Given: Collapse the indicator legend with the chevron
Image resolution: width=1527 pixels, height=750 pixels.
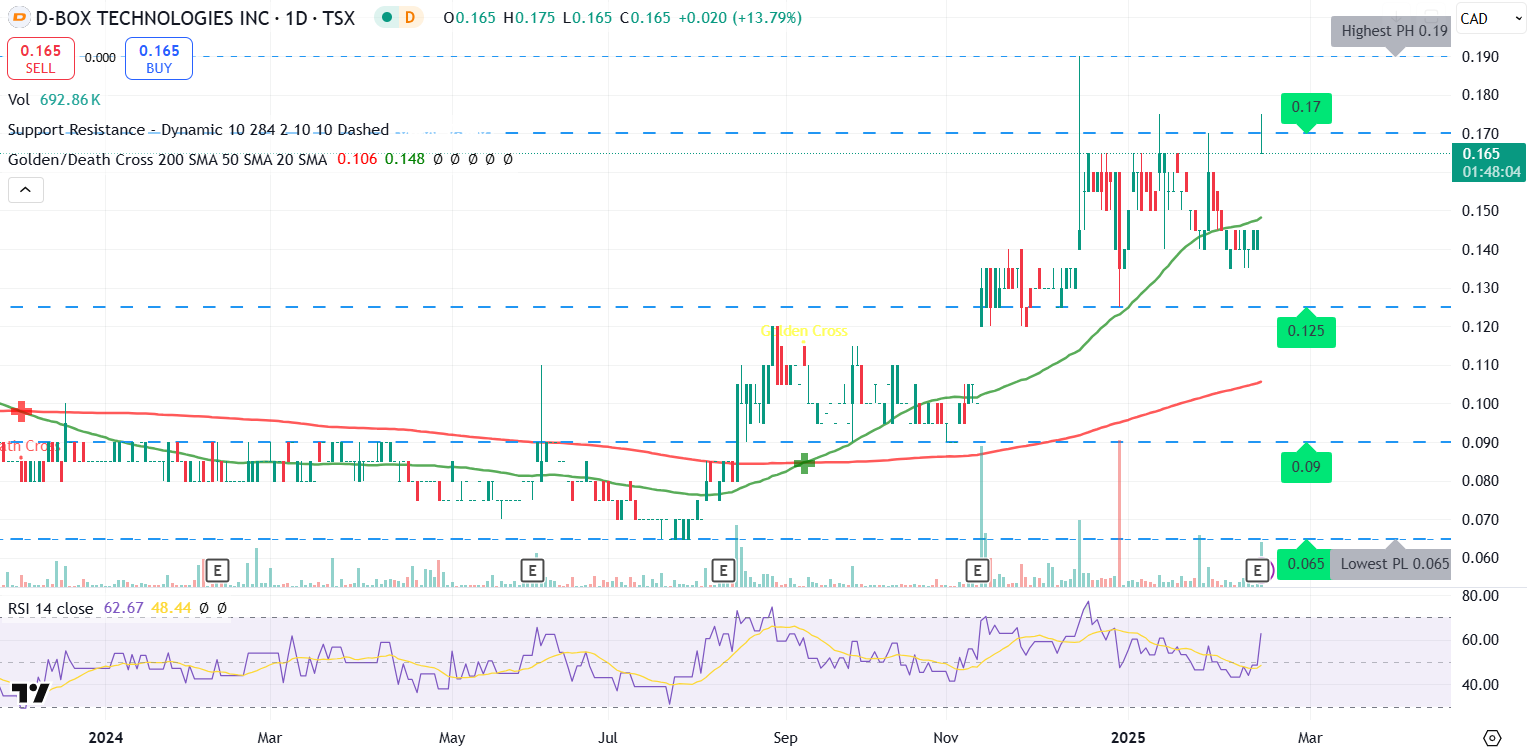Looking at the screenshot, I should [25, 189].
